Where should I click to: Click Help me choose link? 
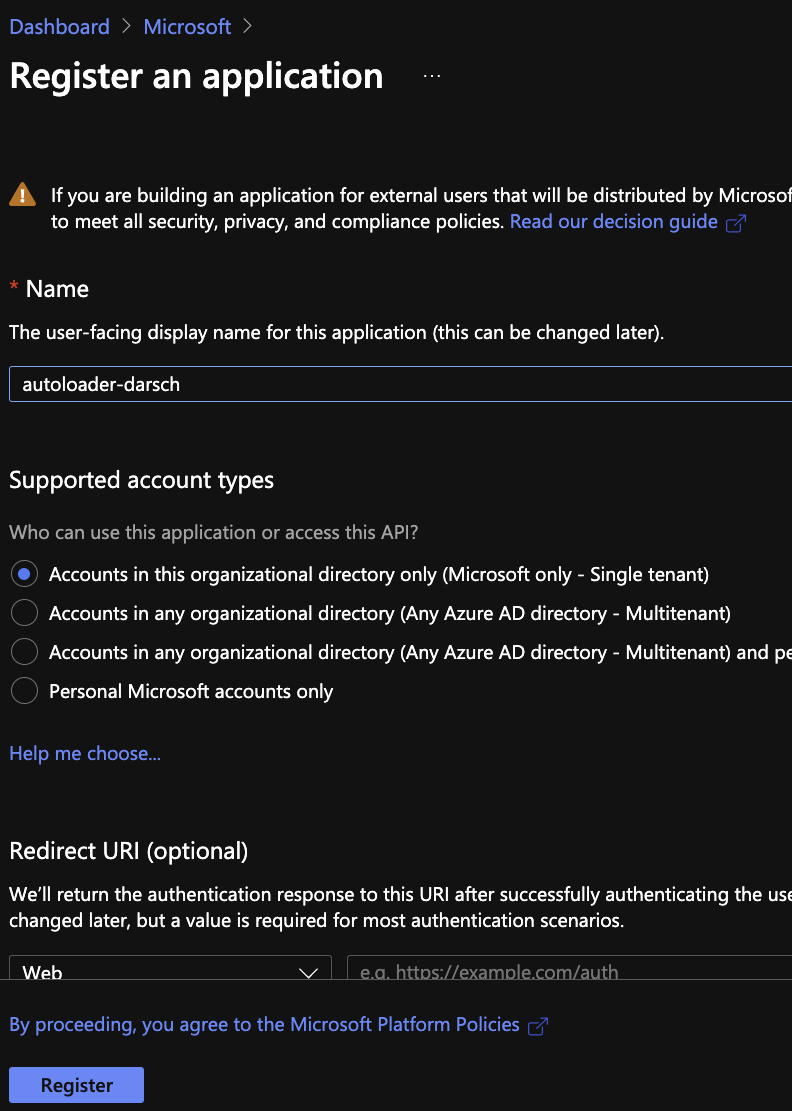click(85, 753)
